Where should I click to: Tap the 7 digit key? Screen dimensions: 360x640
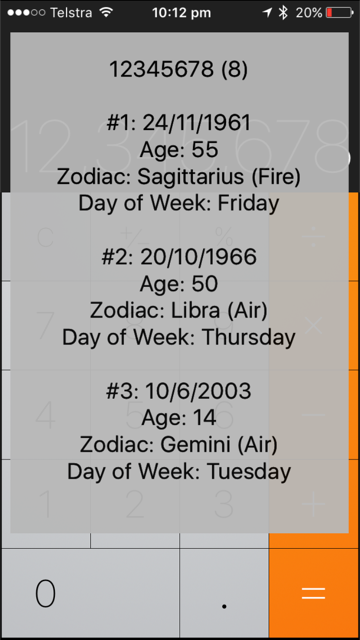(45, 325)
